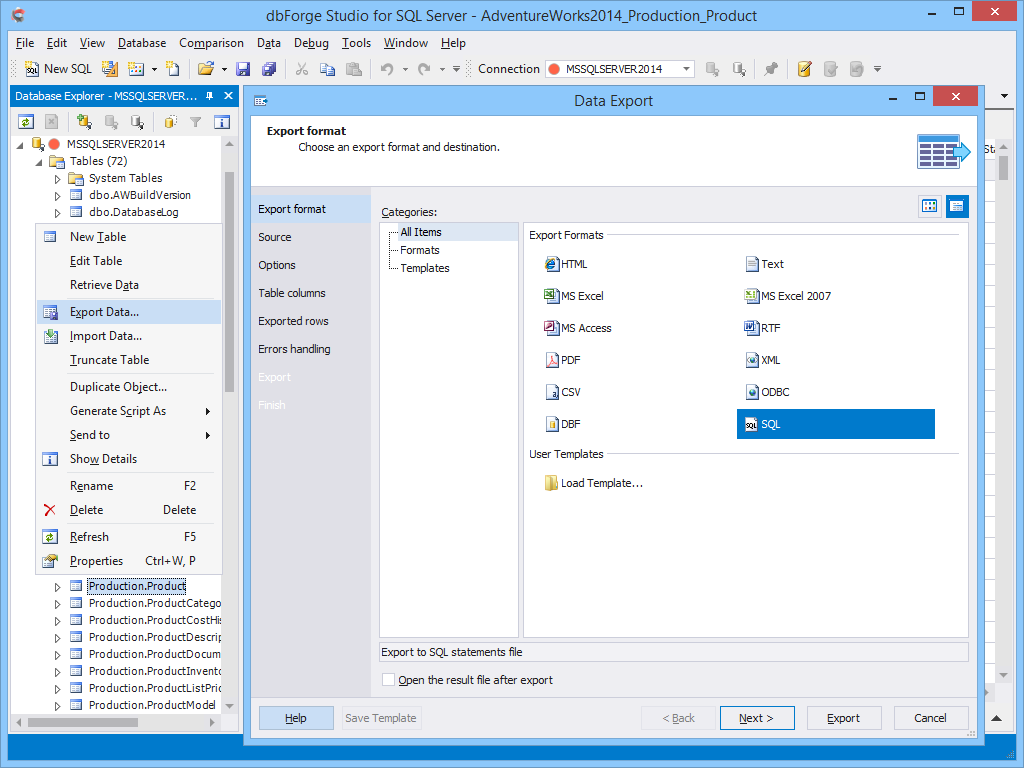Click the Help button in Data Export

click(296, 718)
